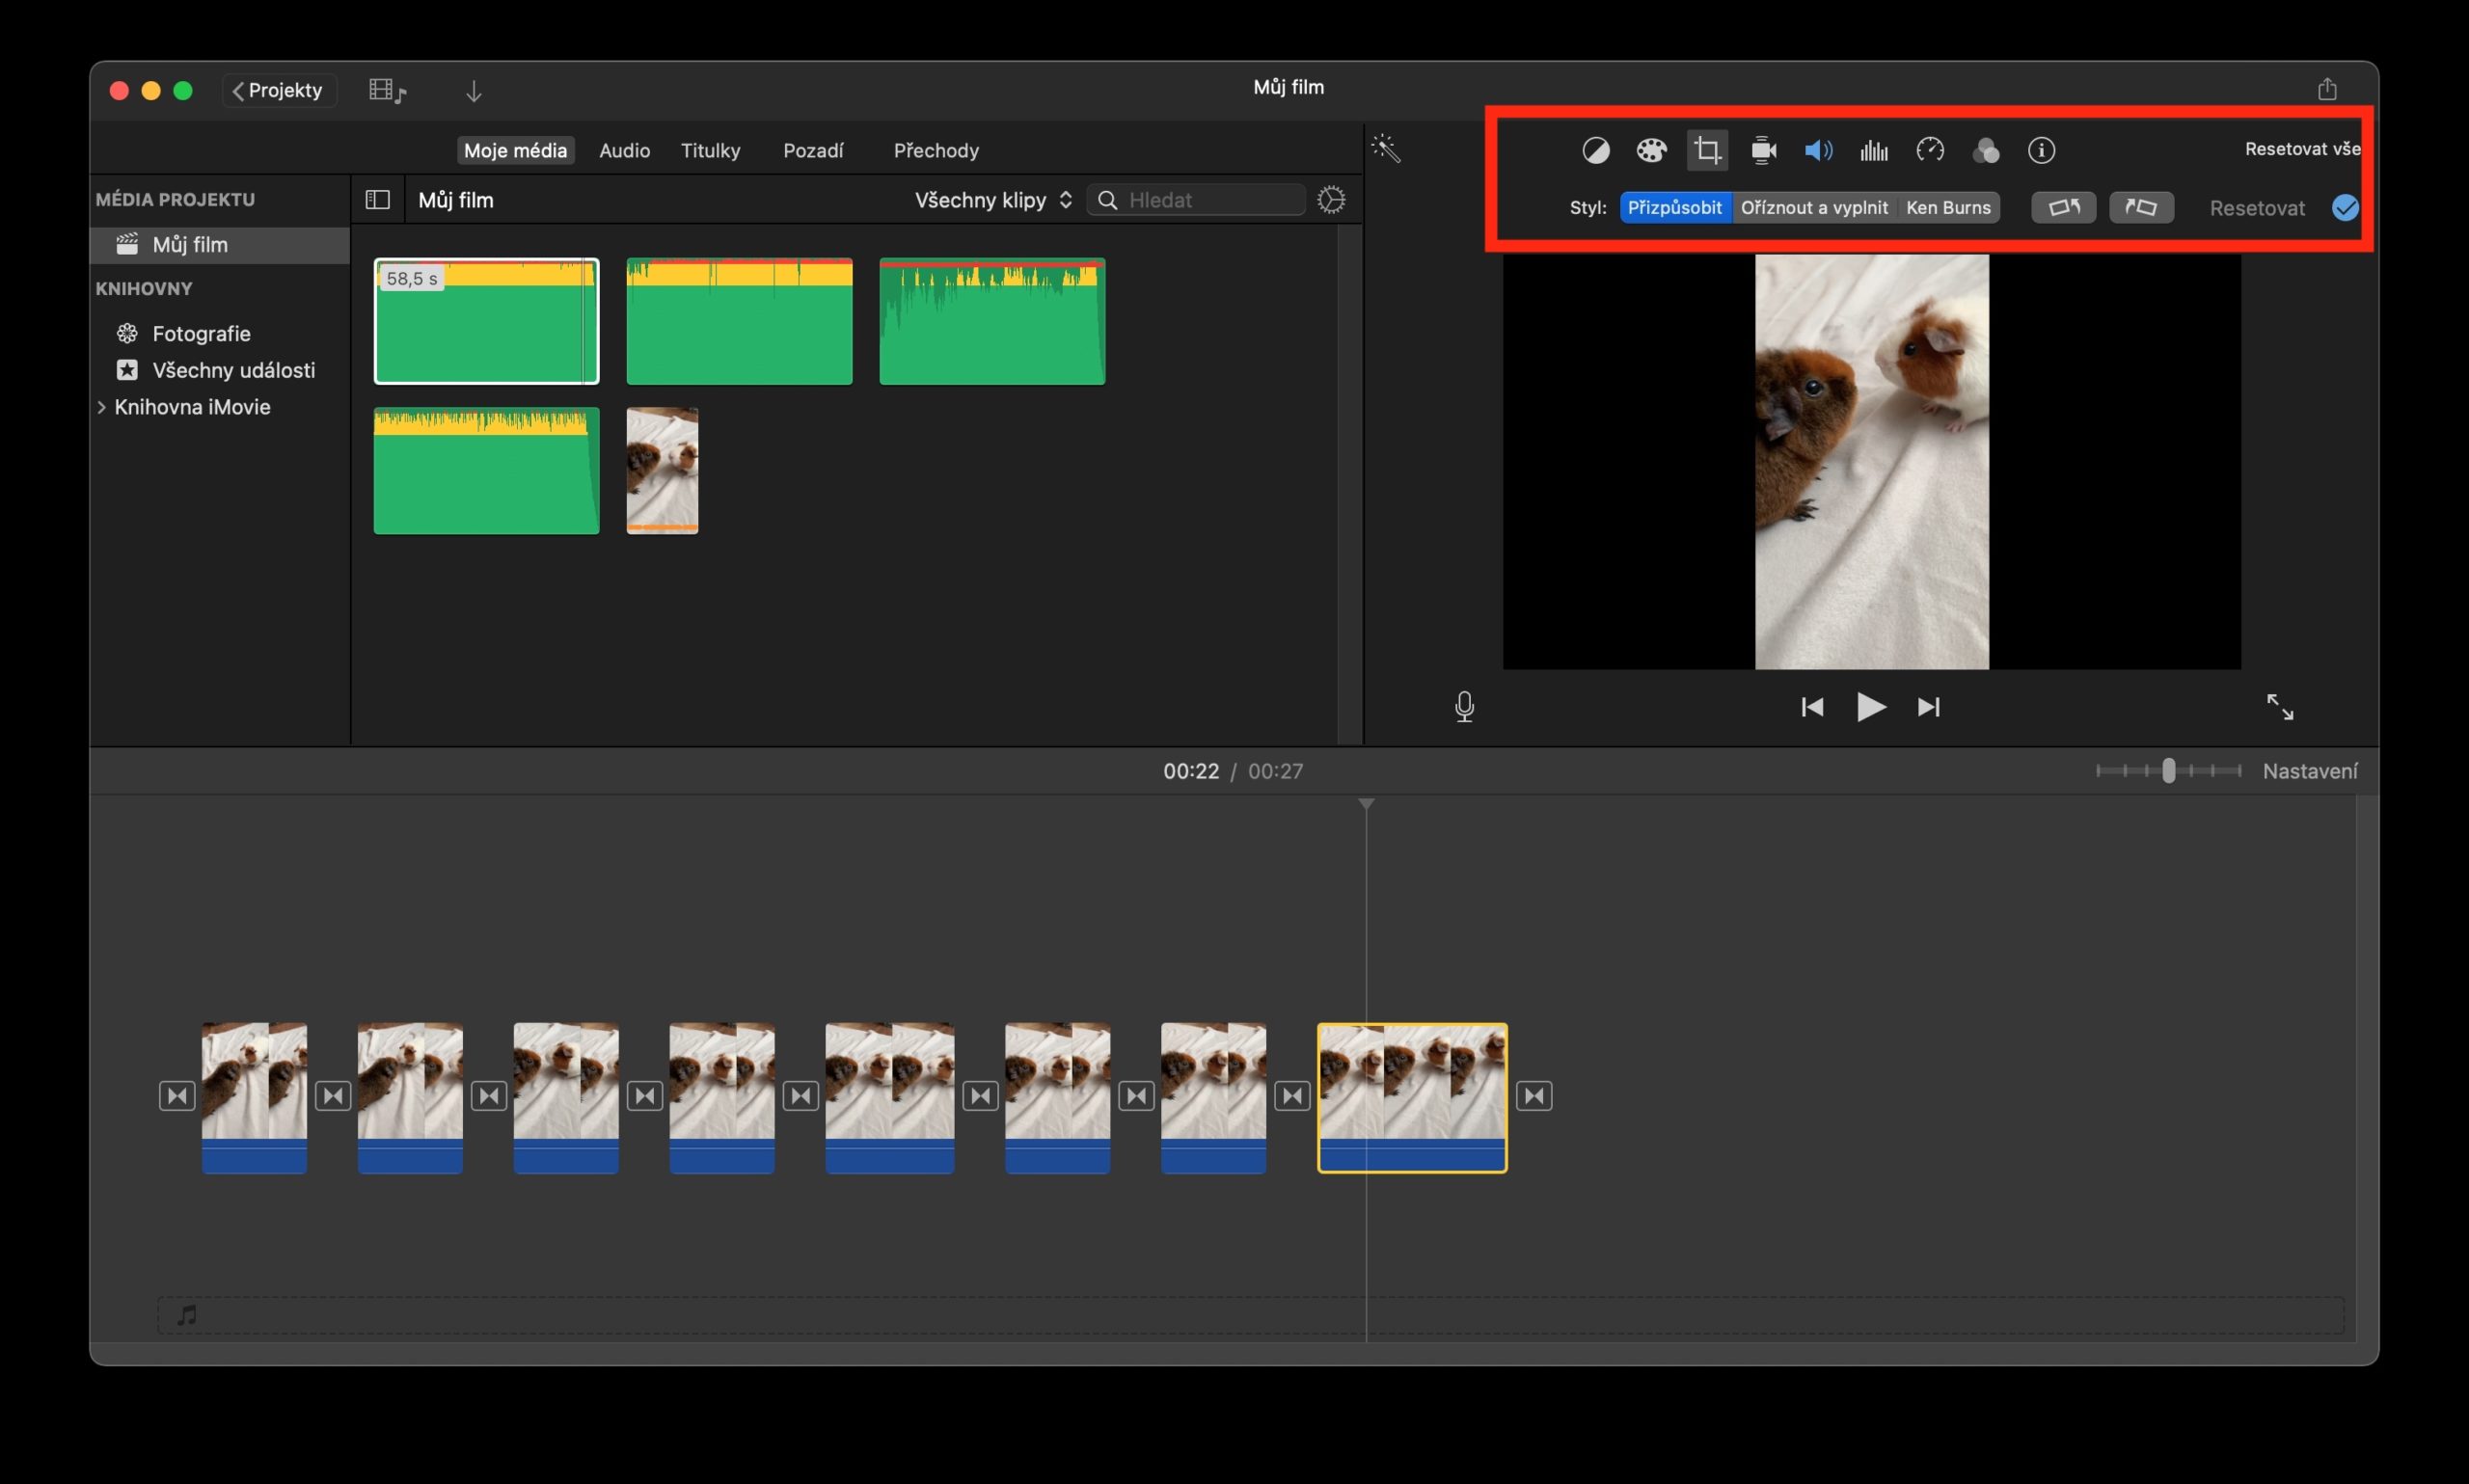Viewport: 2469px width, 1484px height.
Task: Open the Color Correction palette tool
Action: pyautogui.click(x=1652, y=150)
